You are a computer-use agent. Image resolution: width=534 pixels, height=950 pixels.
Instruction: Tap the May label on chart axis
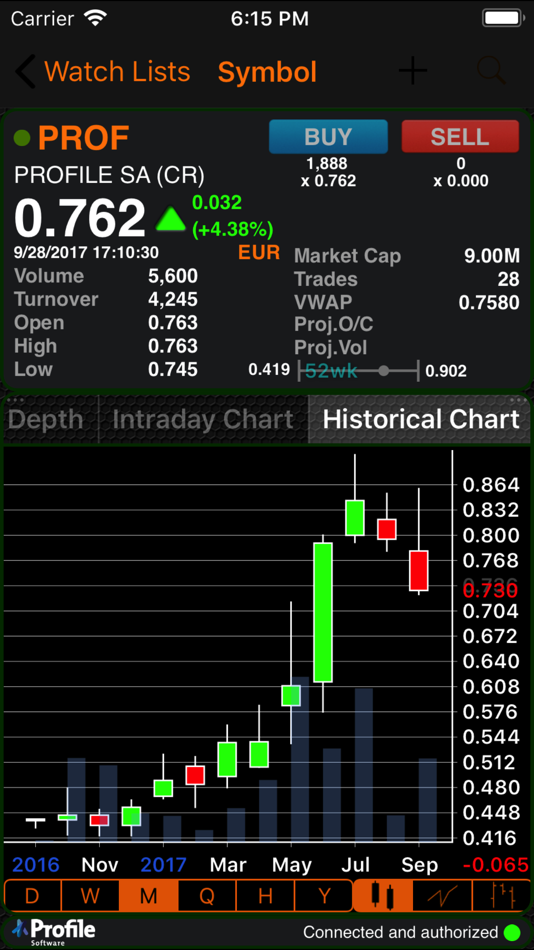pos(291,865)
